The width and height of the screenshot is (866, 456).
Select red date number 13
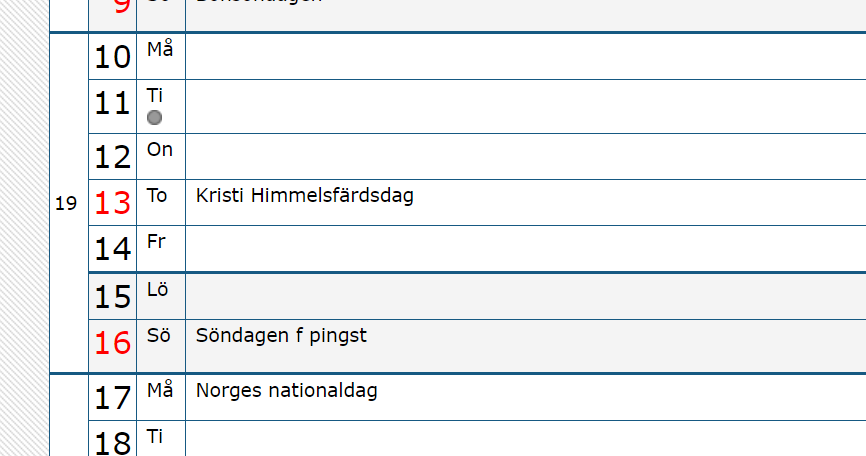(x=113, y=203)
